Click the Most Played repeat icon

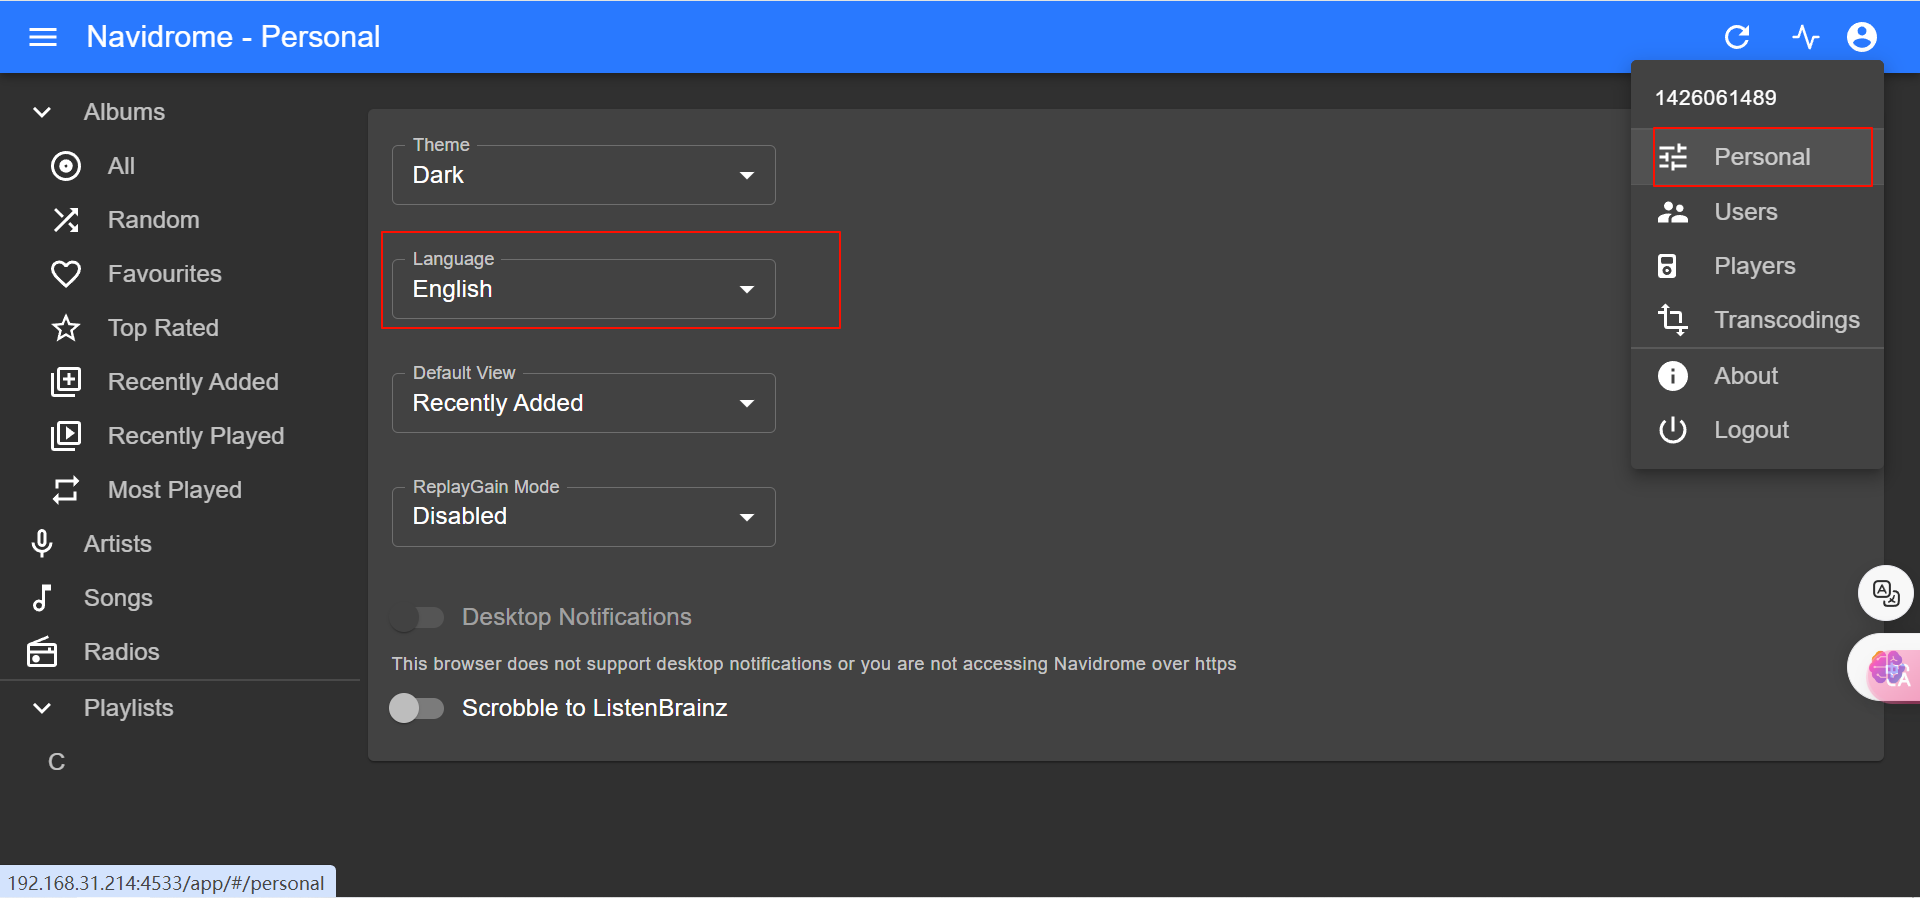click(x=66, y=490)
